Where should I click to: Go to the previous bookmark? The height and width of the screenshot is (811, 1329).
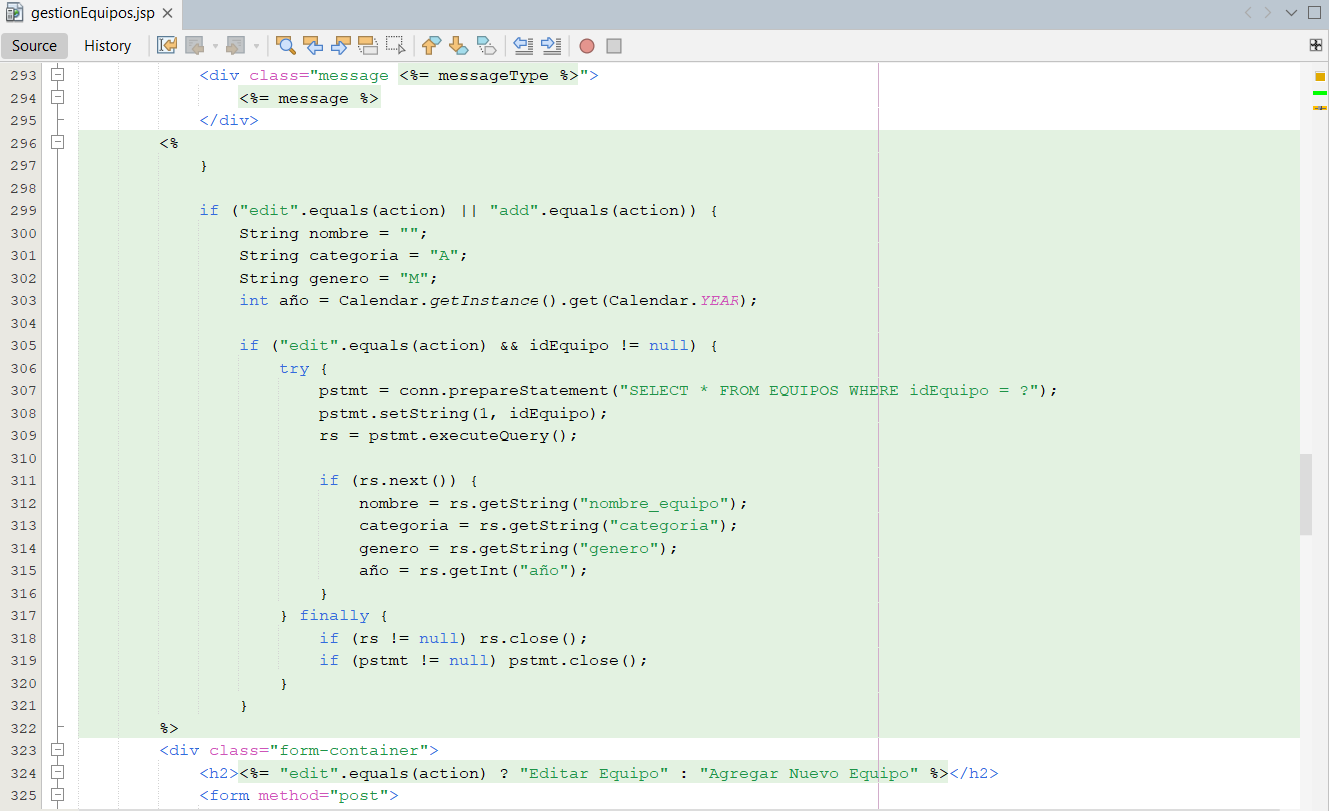pyautogui.click(x=431, y=46)
